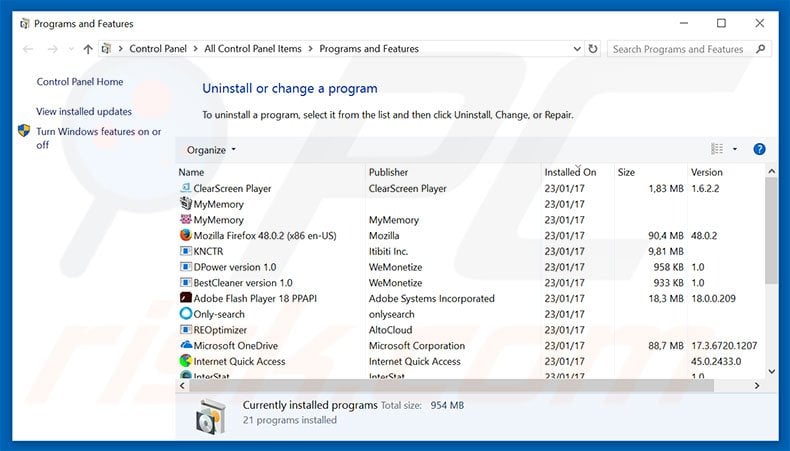Open View installed updates link
The width and height of the screenshot is (790, 451).
[84, 111]
